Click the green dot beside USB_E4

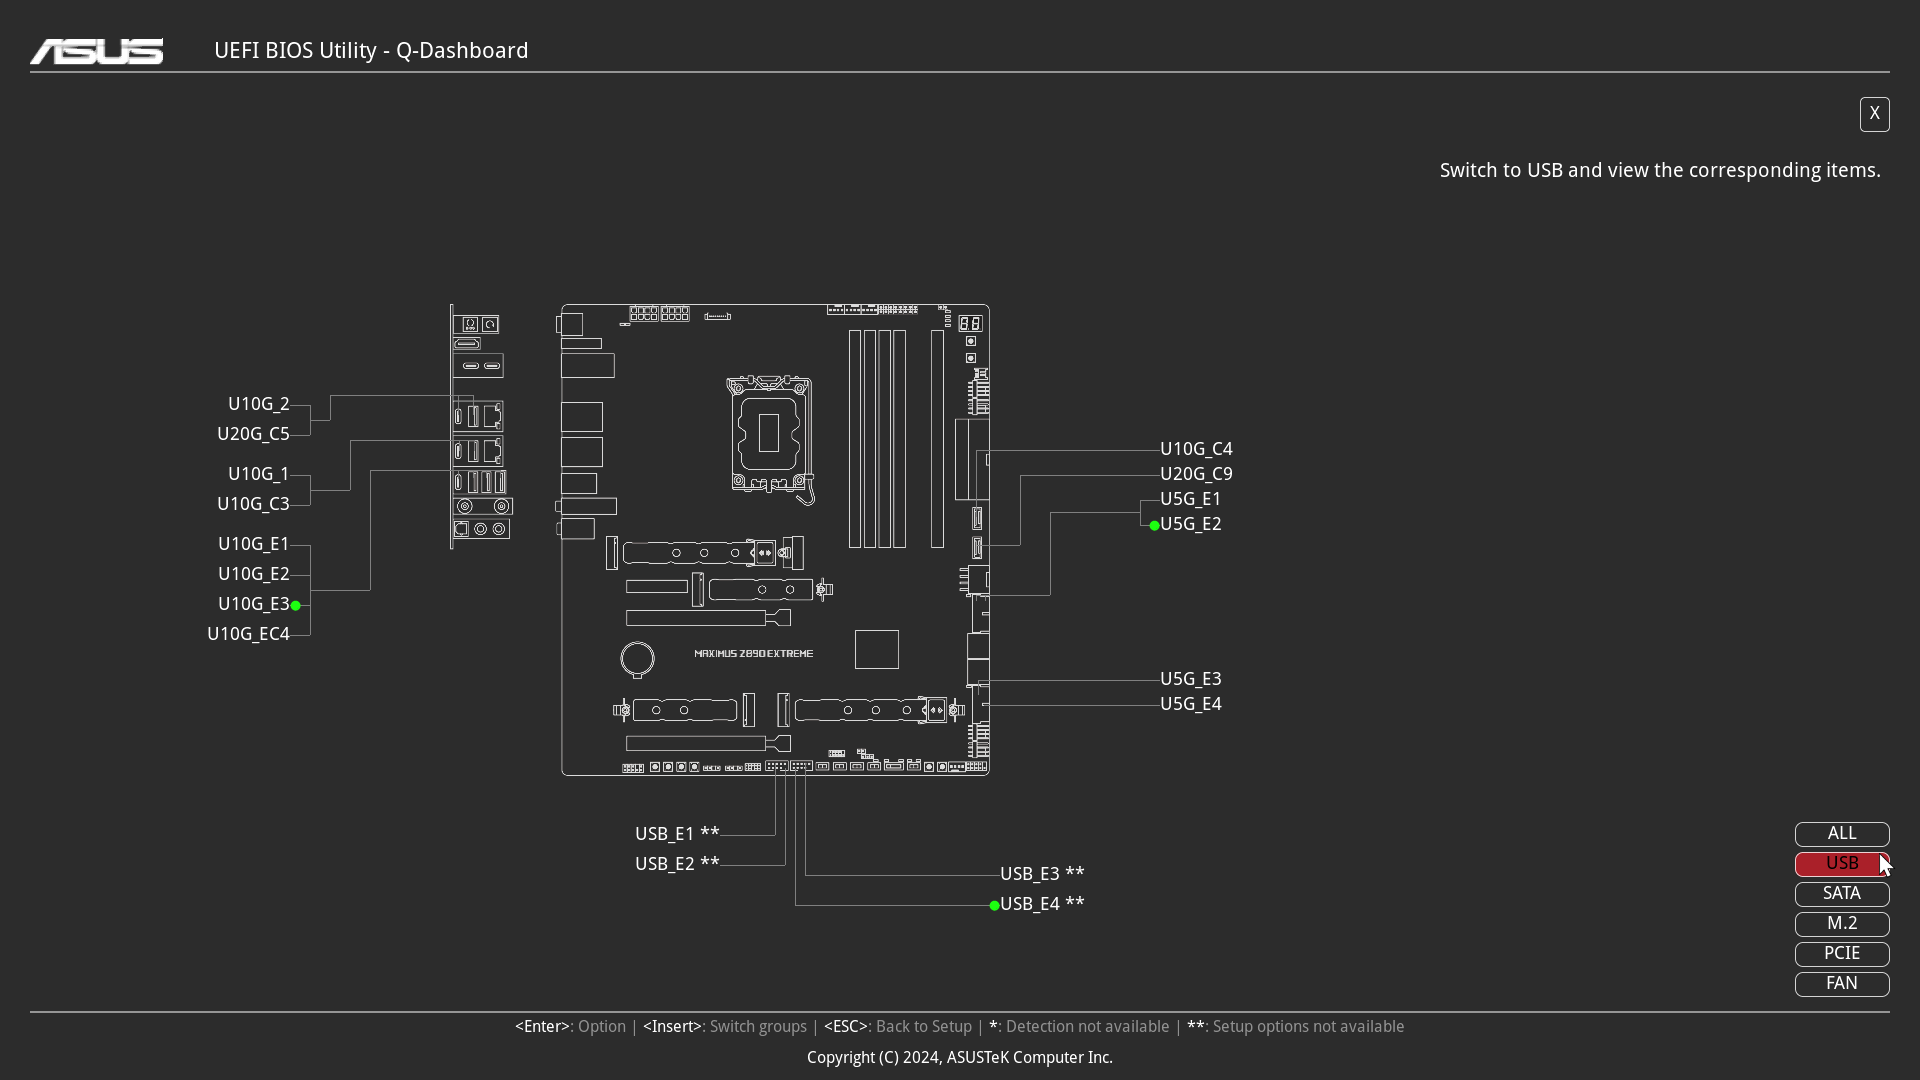994,906
